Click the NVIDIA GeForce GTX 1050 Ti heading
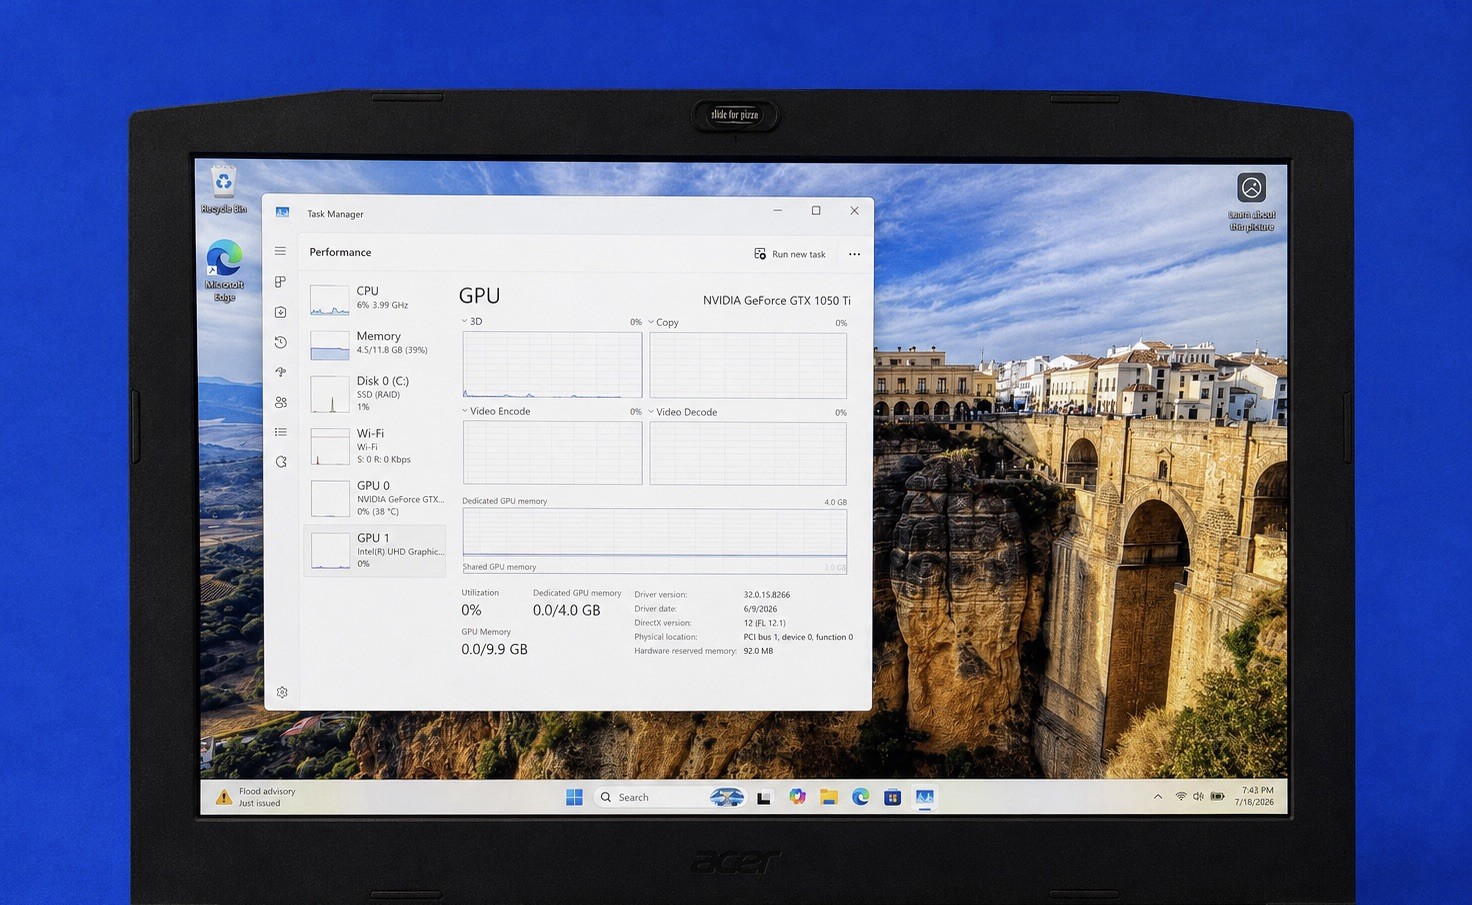1472x905 pixels. coord(777,300)
